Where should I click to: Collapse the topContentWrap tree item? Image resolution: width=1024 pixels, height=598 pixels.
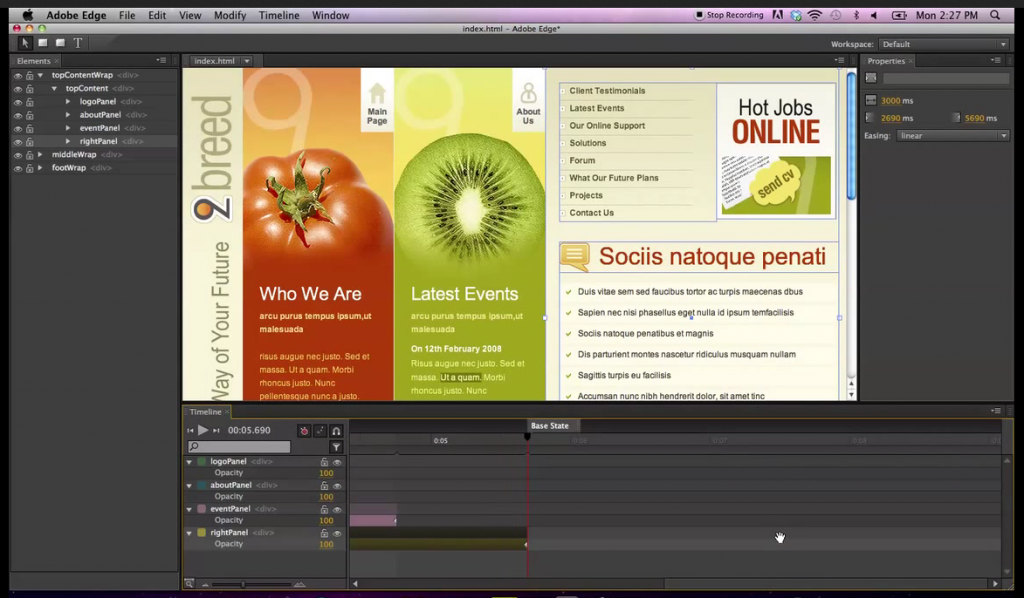point(40,75)
